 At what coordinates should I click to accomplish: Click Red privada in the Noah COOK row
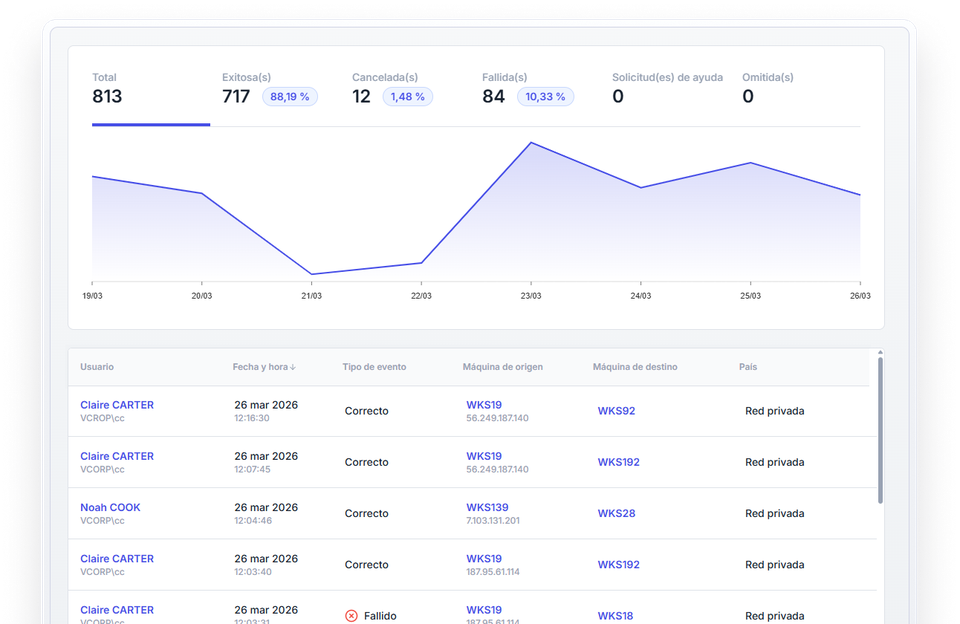tap(774, 513)
